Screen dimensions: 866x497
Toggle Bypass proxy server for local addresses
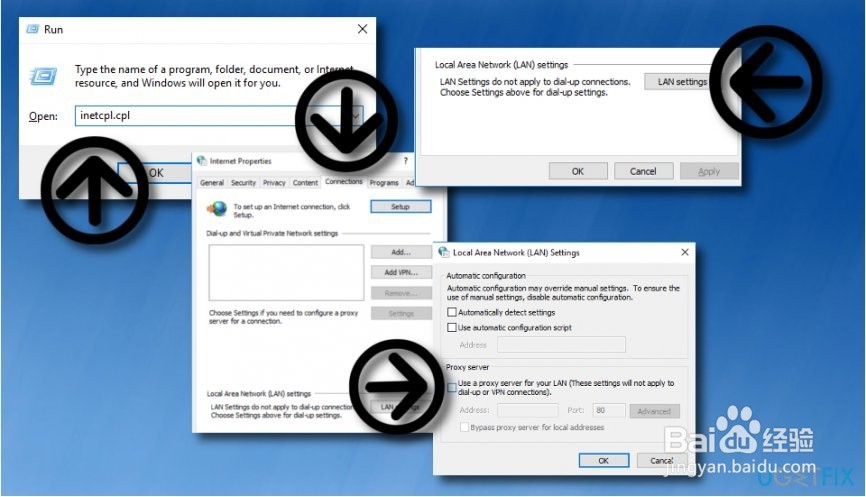[464, 427]
